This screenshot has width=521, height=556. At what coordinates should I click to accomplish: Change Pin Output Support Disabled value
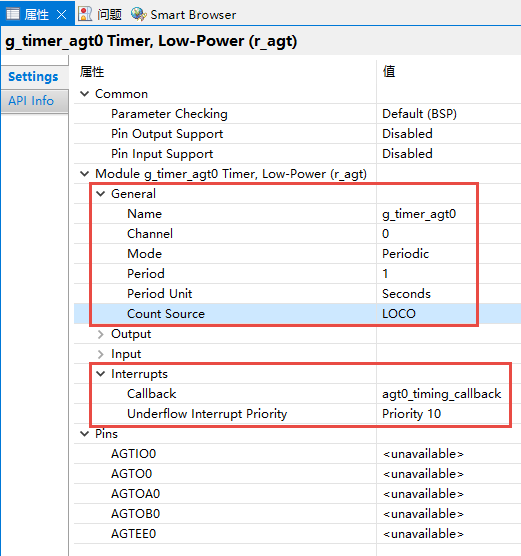[x=407, y=134]
